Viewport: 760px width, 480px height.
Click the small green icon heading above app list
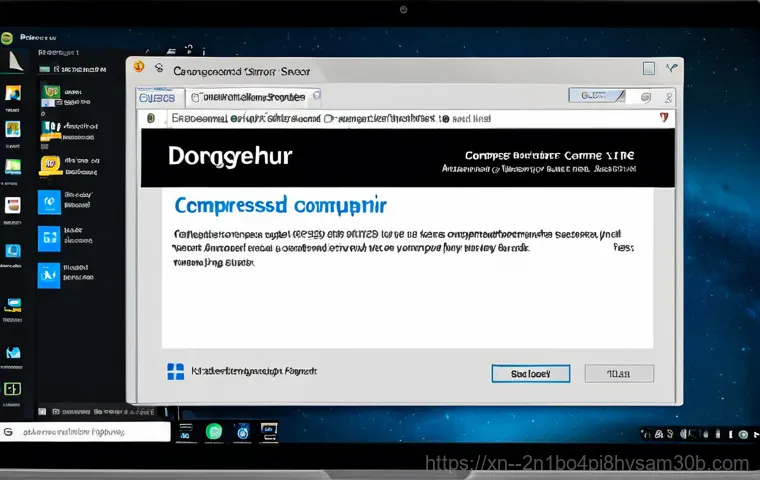tap(45, 69)
